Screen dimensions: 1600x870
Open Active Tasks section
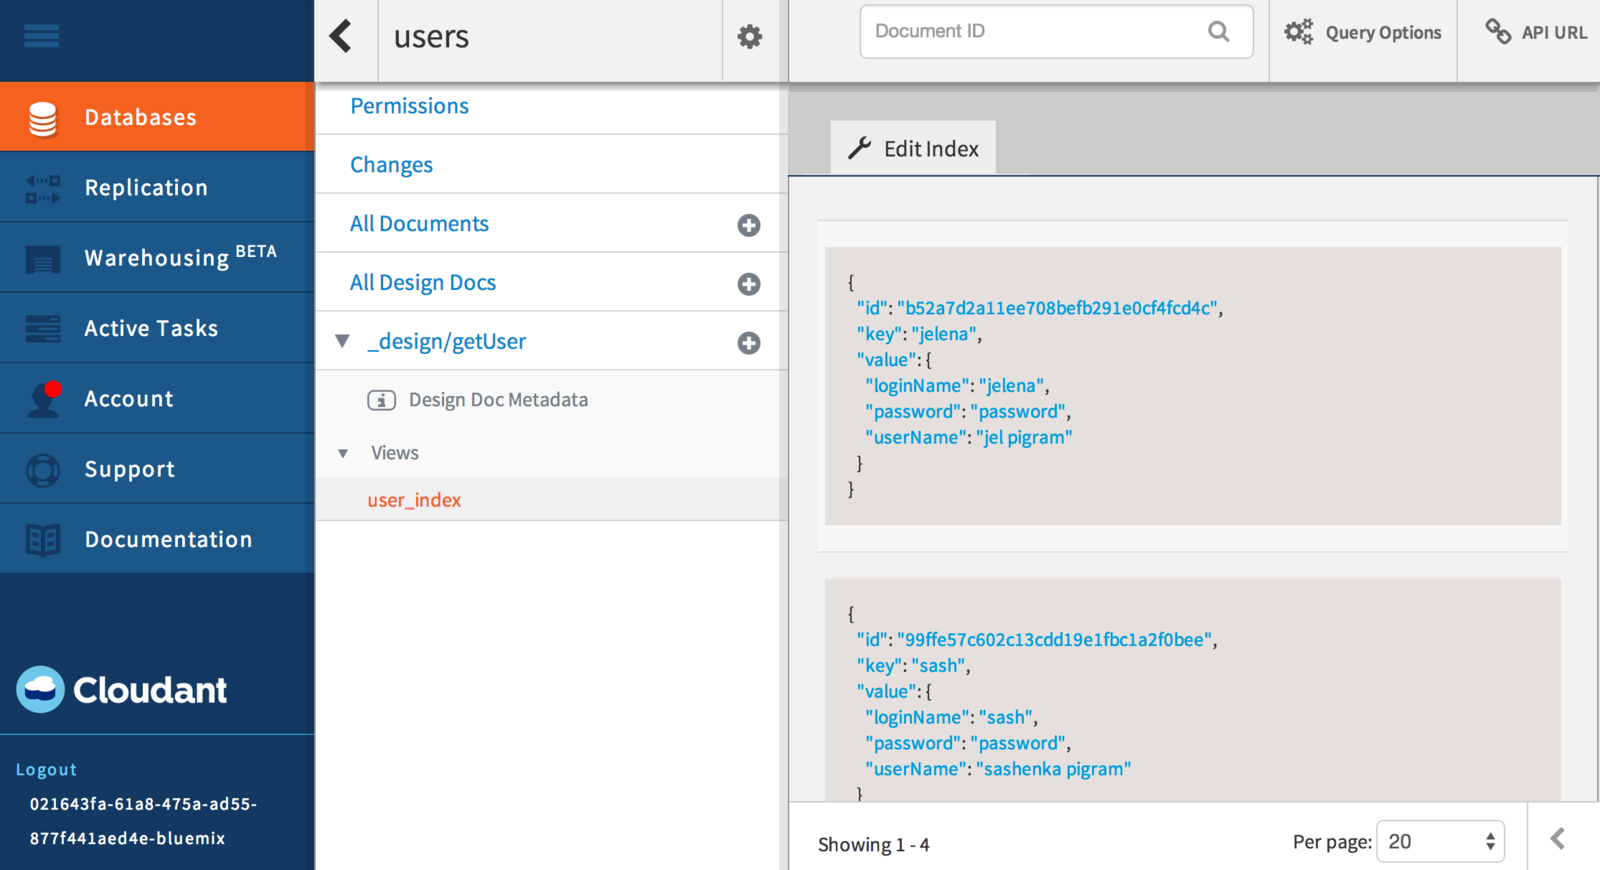[x=157, y=328]
